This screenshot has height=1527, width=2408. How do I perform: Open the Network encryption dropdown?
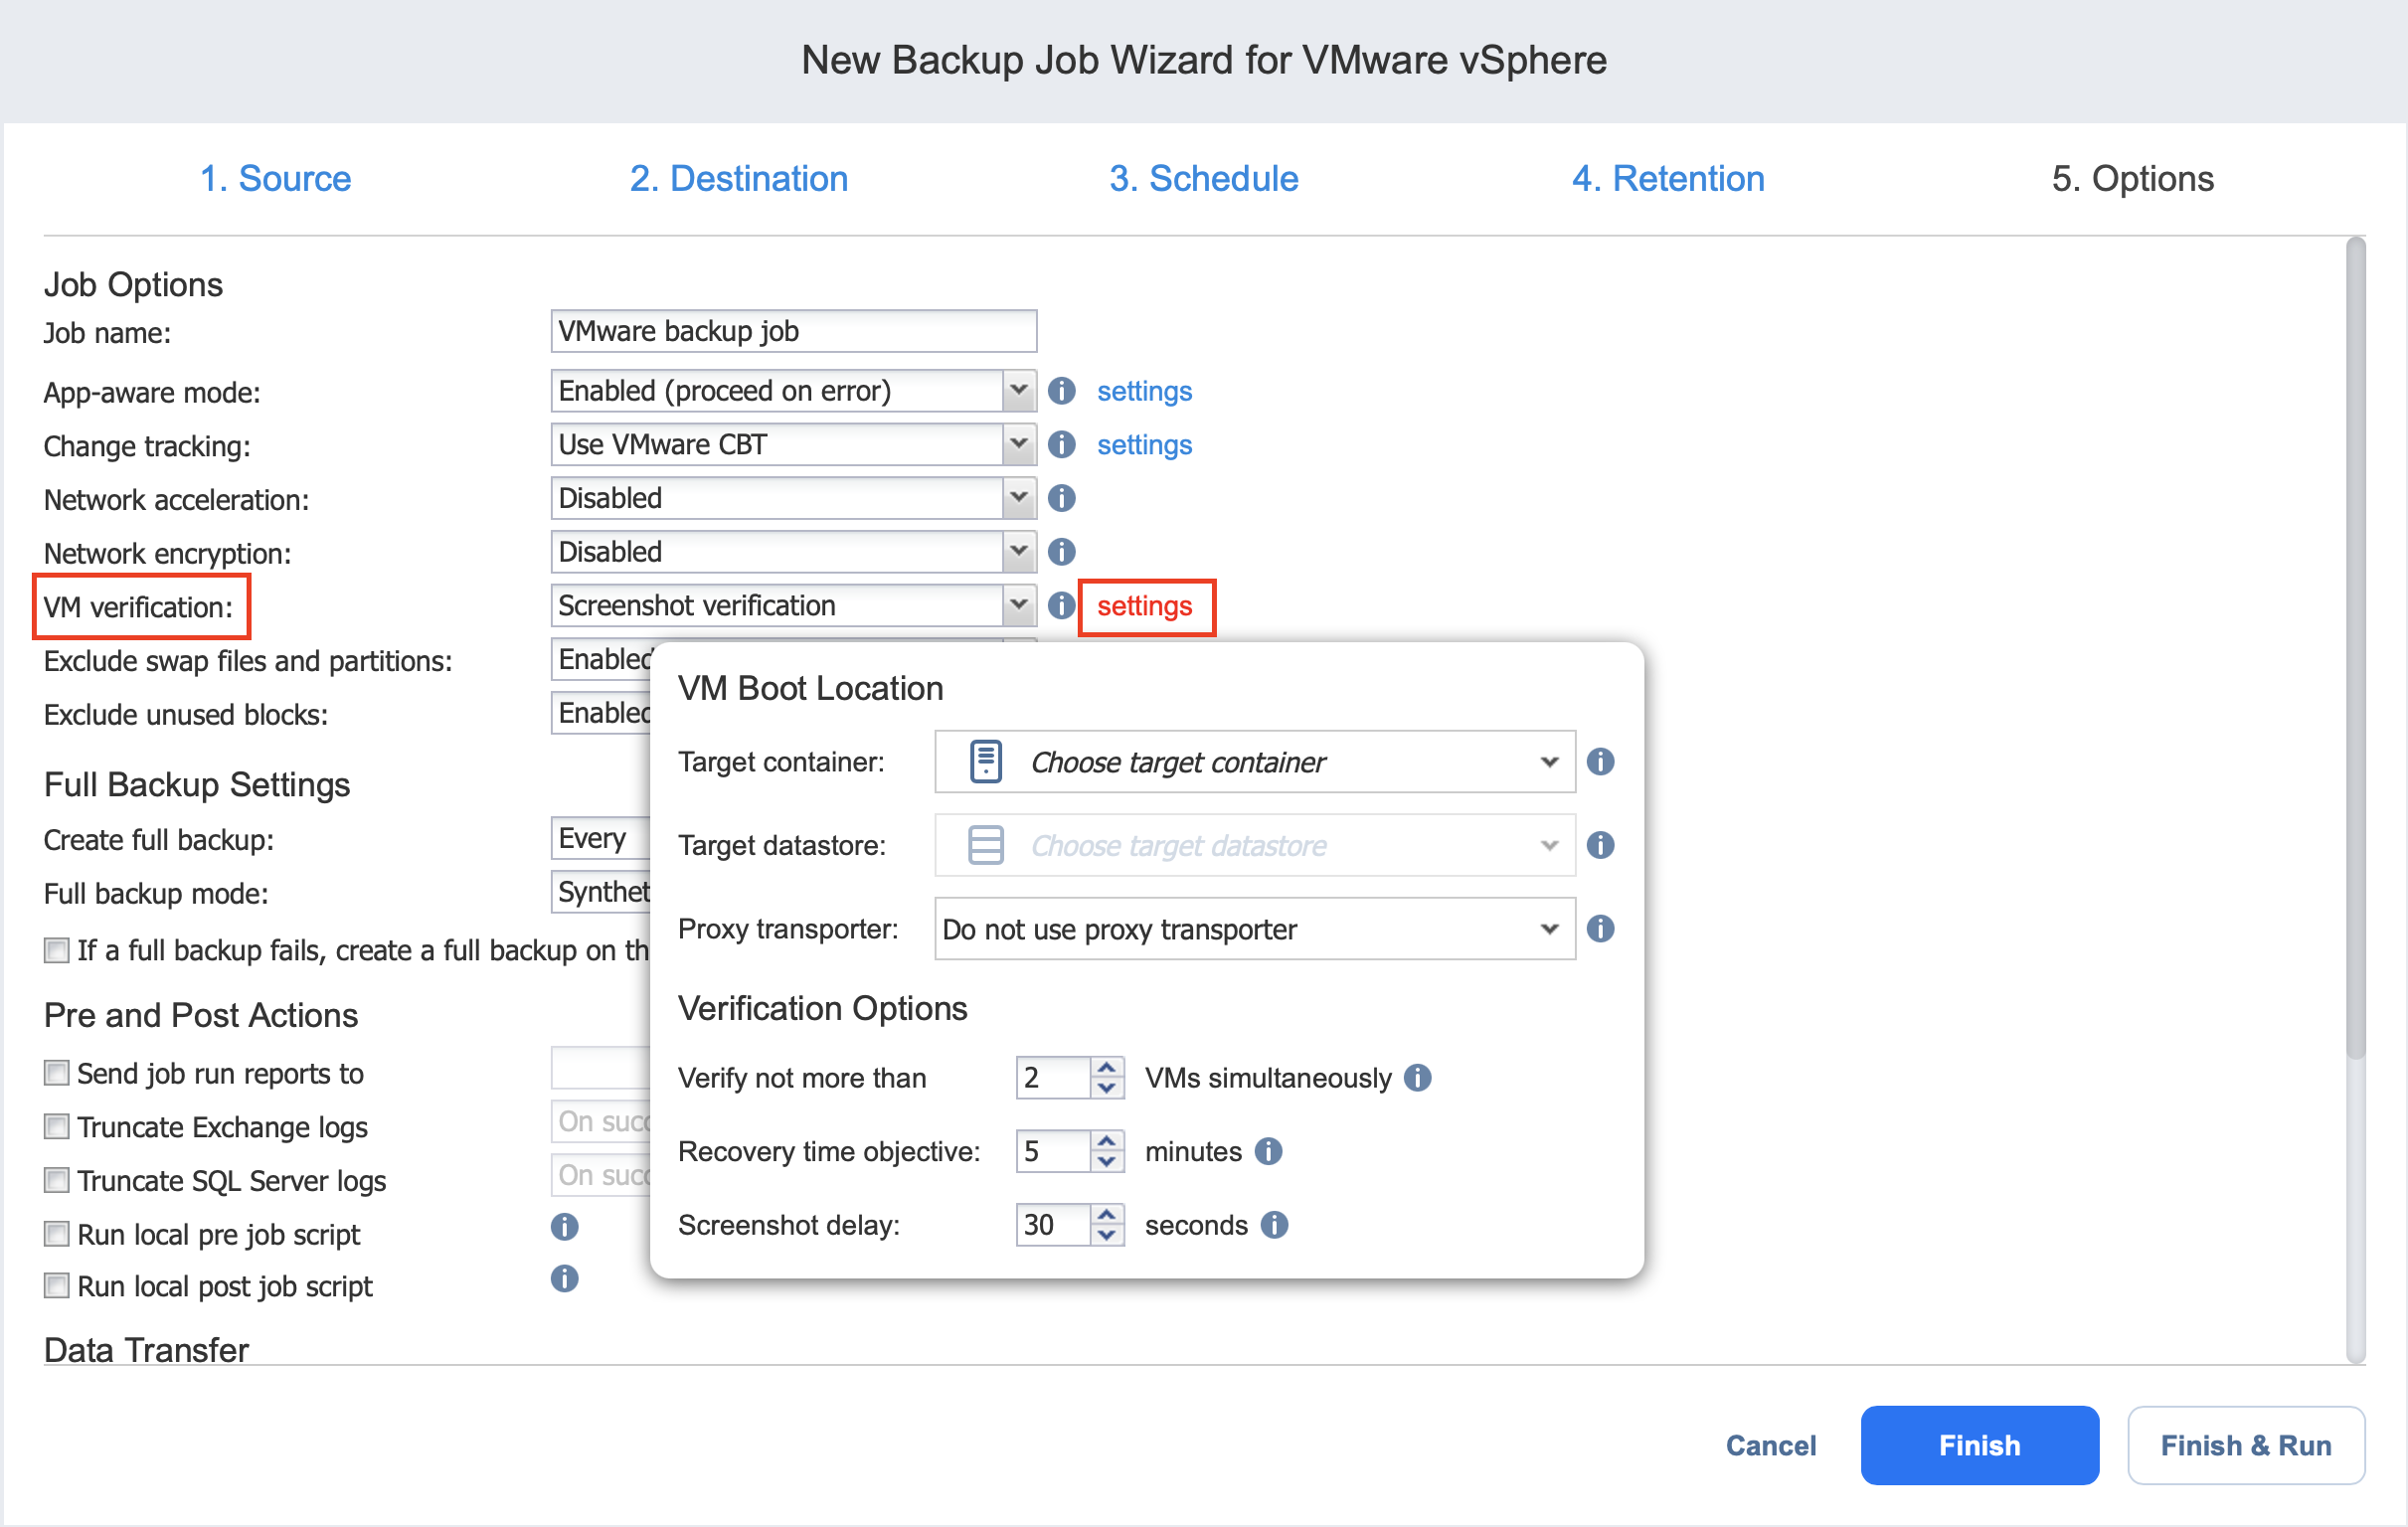pos(793,552)
